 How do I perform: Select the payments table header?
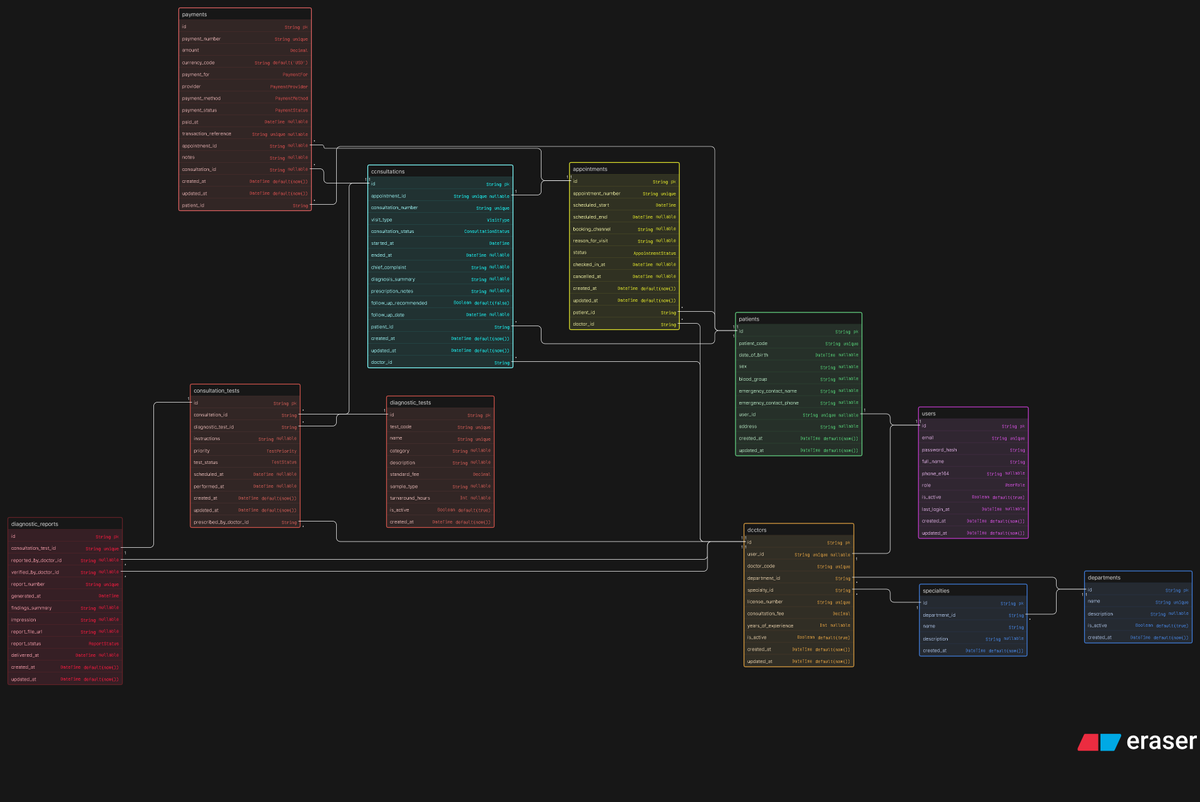point(245,15)
